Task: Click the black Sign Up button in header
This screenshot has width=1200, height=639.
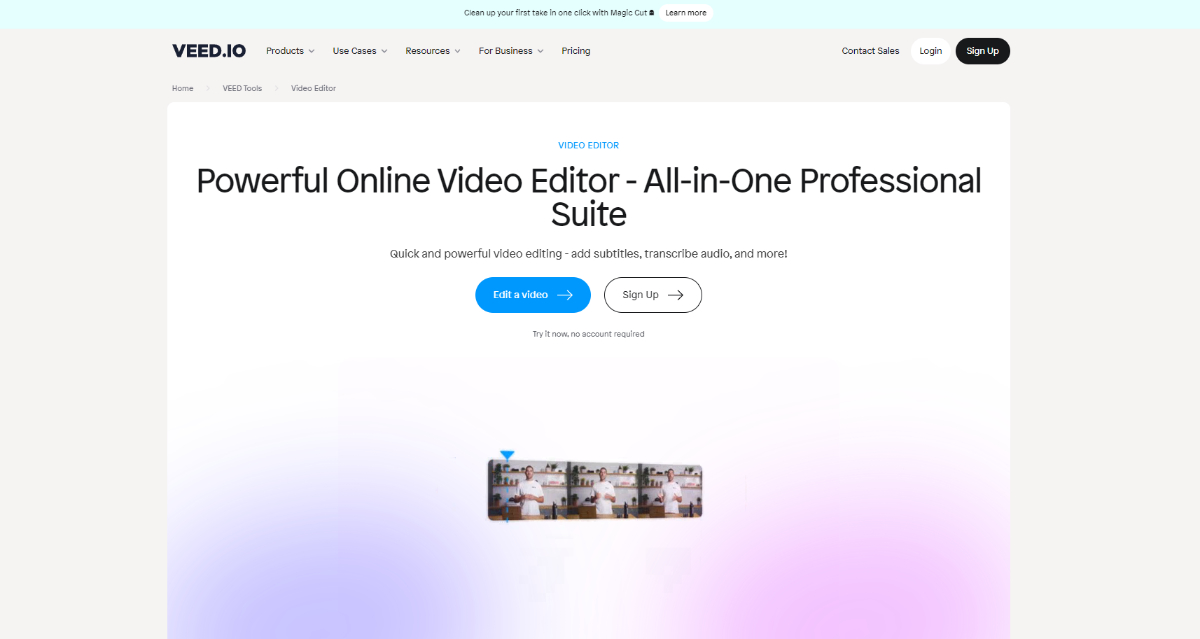Action: click(x=983, y=51)
